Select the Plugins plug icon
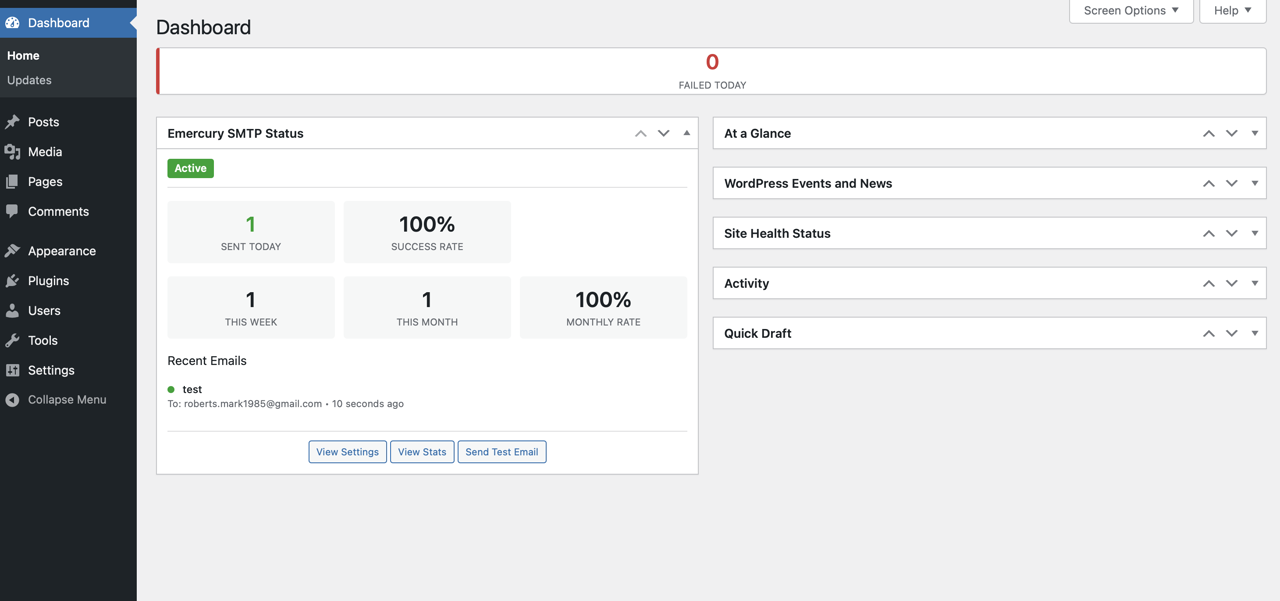 pos(14,280)
